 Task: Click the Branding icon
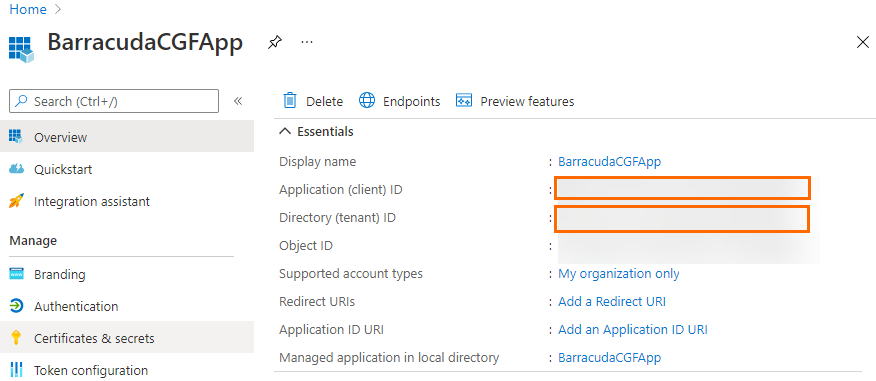(16, 274)
